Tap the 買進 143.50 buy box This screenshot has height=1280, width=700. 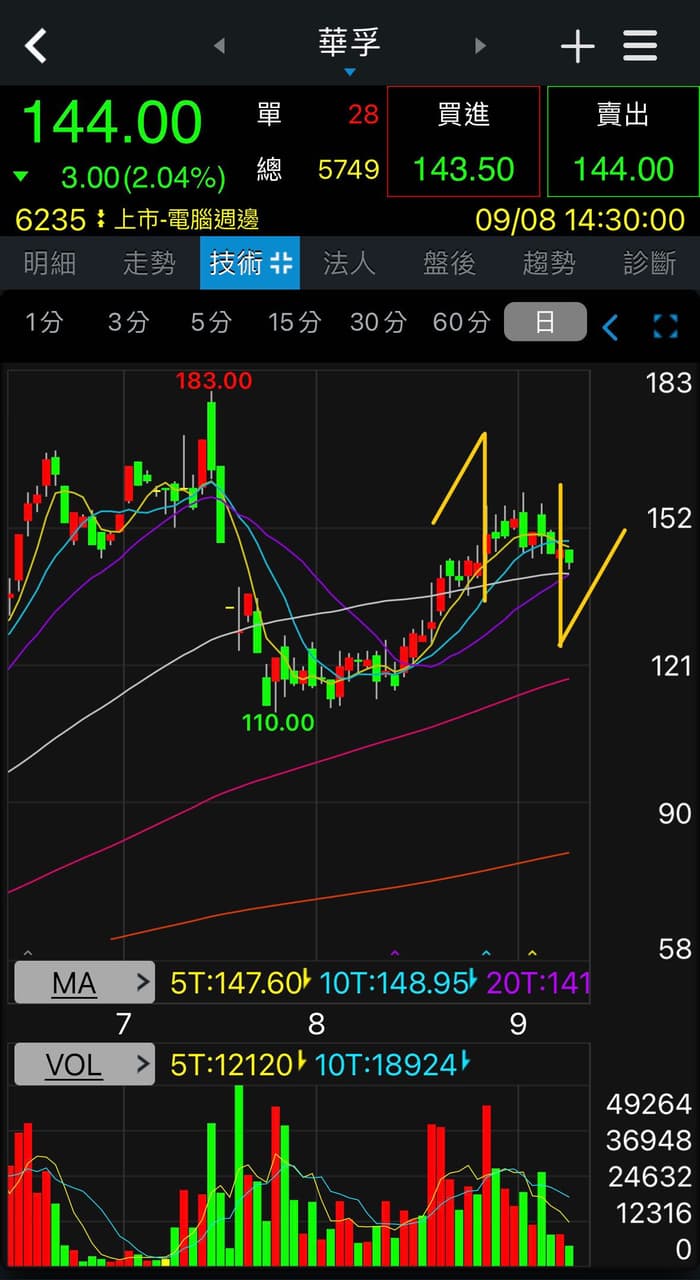tap(463, 141)
